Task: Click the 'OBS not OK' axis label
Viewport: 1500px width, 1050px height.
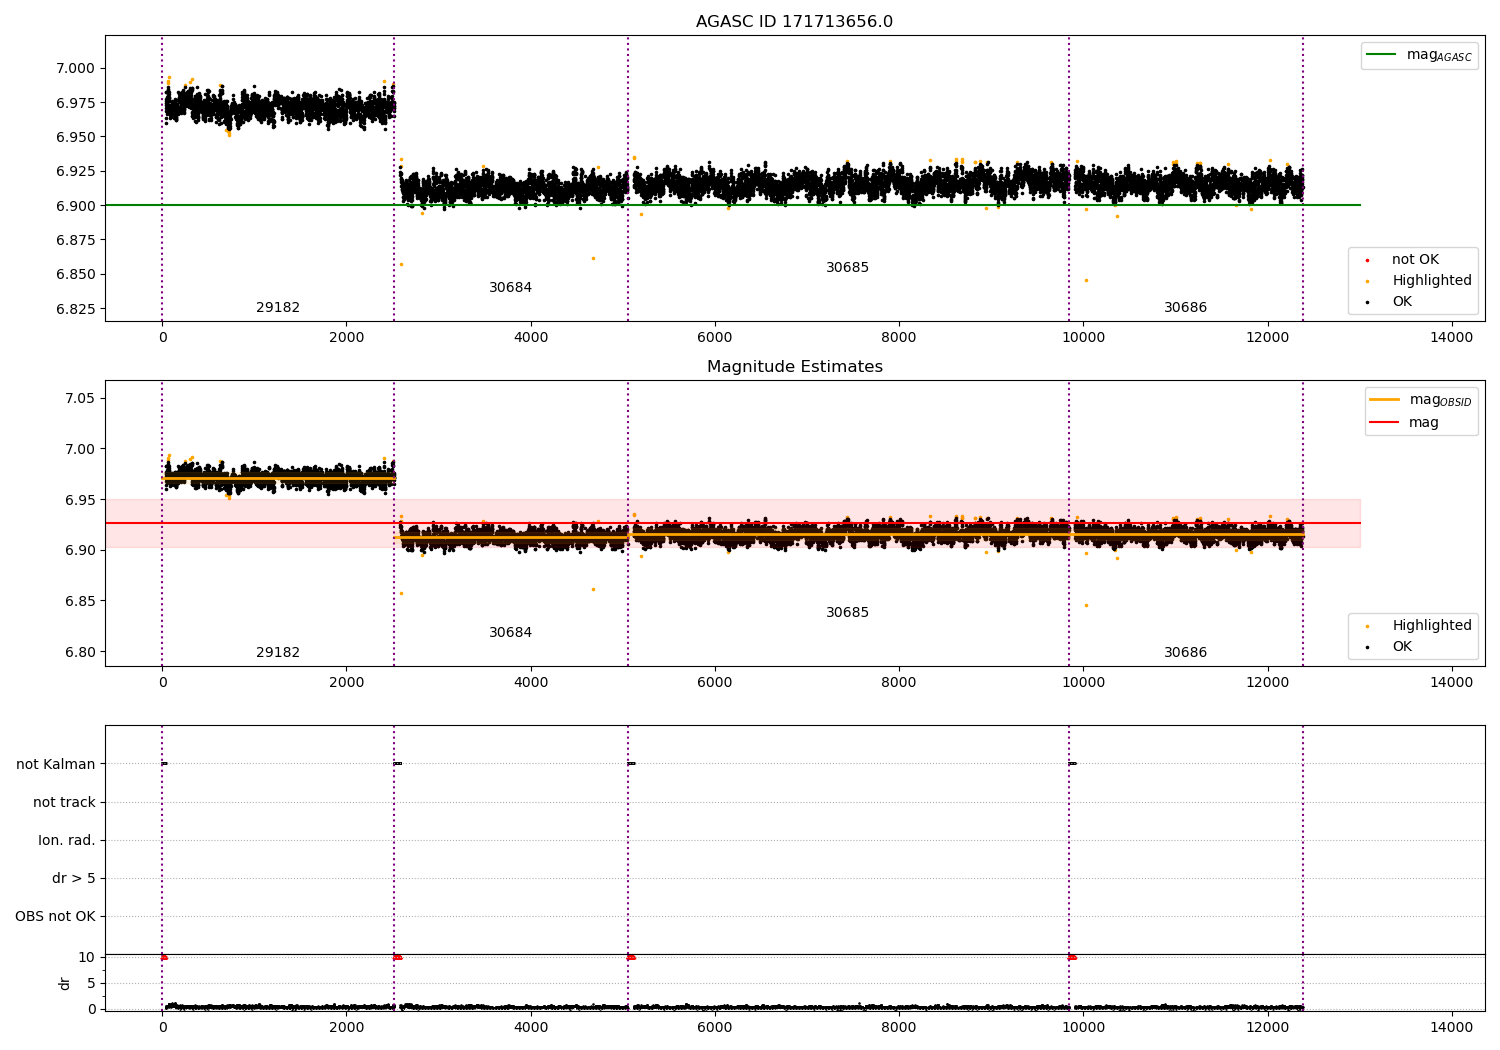Action: [x=55, y=917]
